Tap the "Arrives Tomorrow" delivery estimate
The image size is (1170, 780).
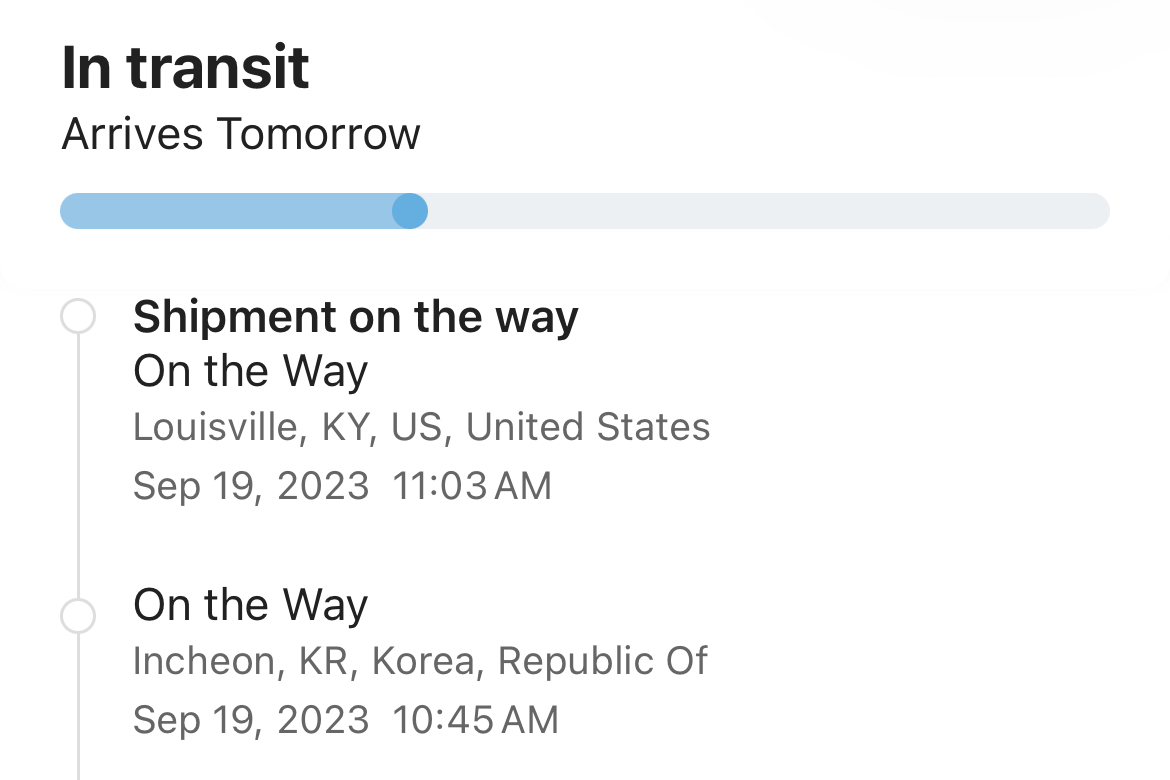click(241, 134)
